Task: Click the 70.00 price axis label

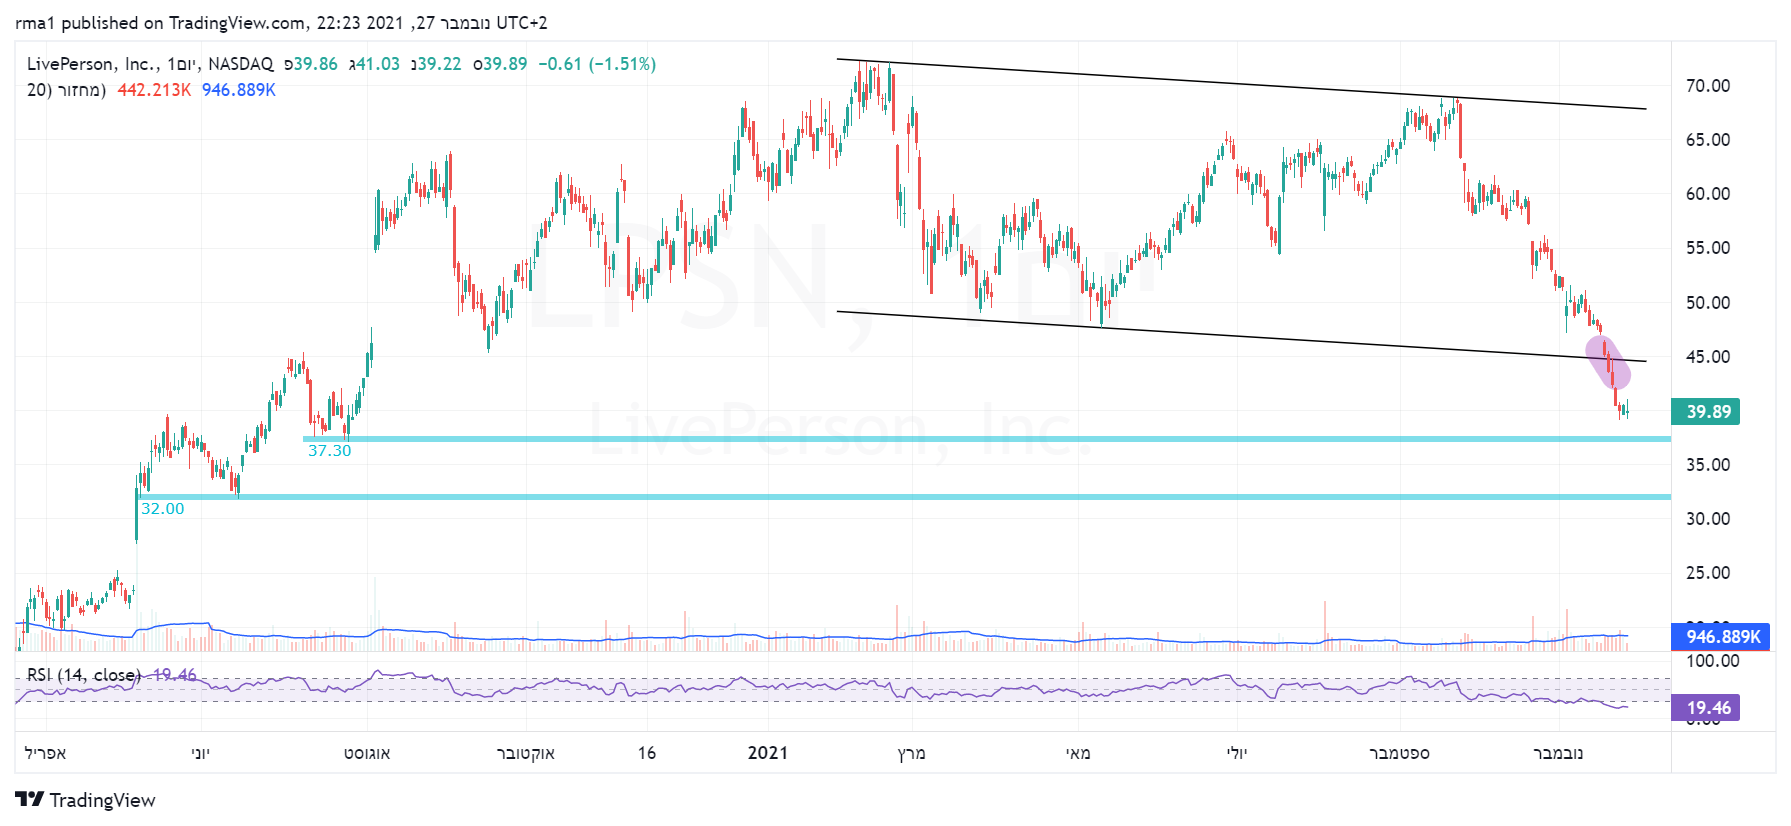Action: point(1708,86)
